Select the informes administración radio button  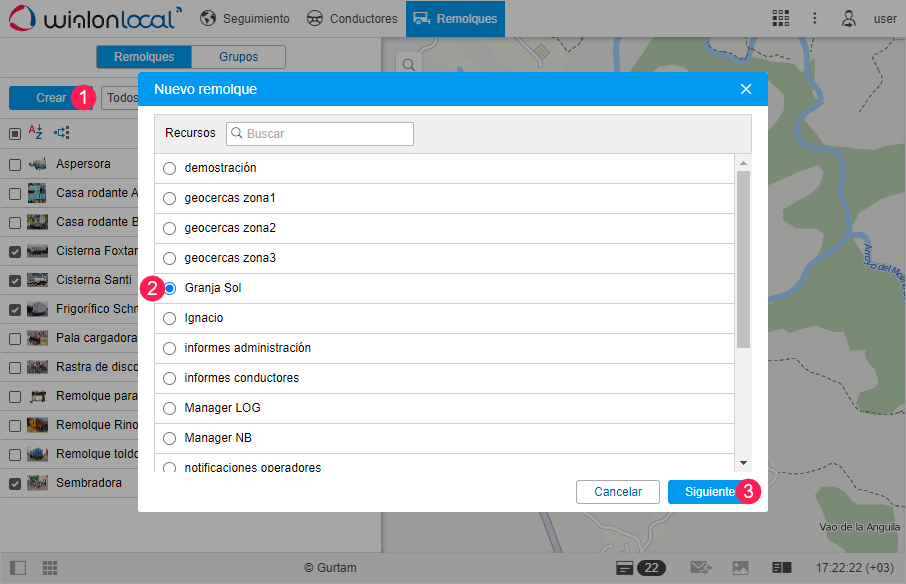click(x=169, y=349)
